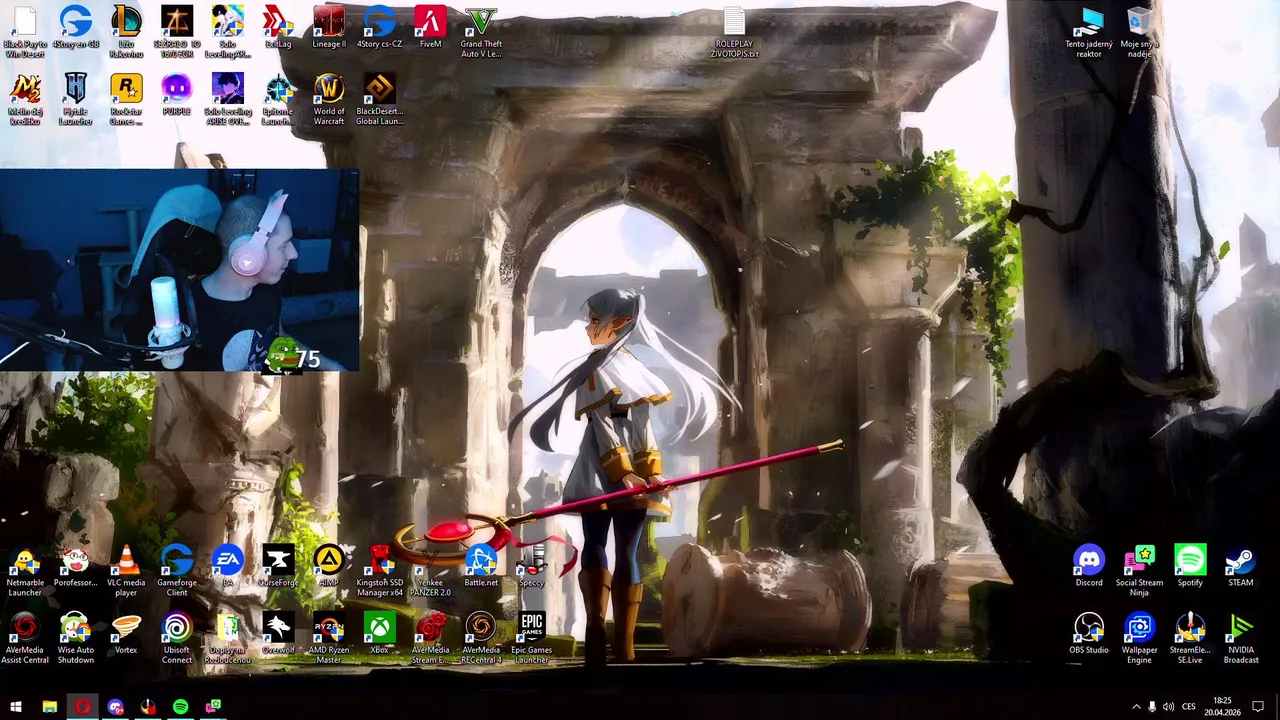Open AVerMedia Stream Engine shortcut
Screen dimensions: 1280x720
tap(430, 638)
